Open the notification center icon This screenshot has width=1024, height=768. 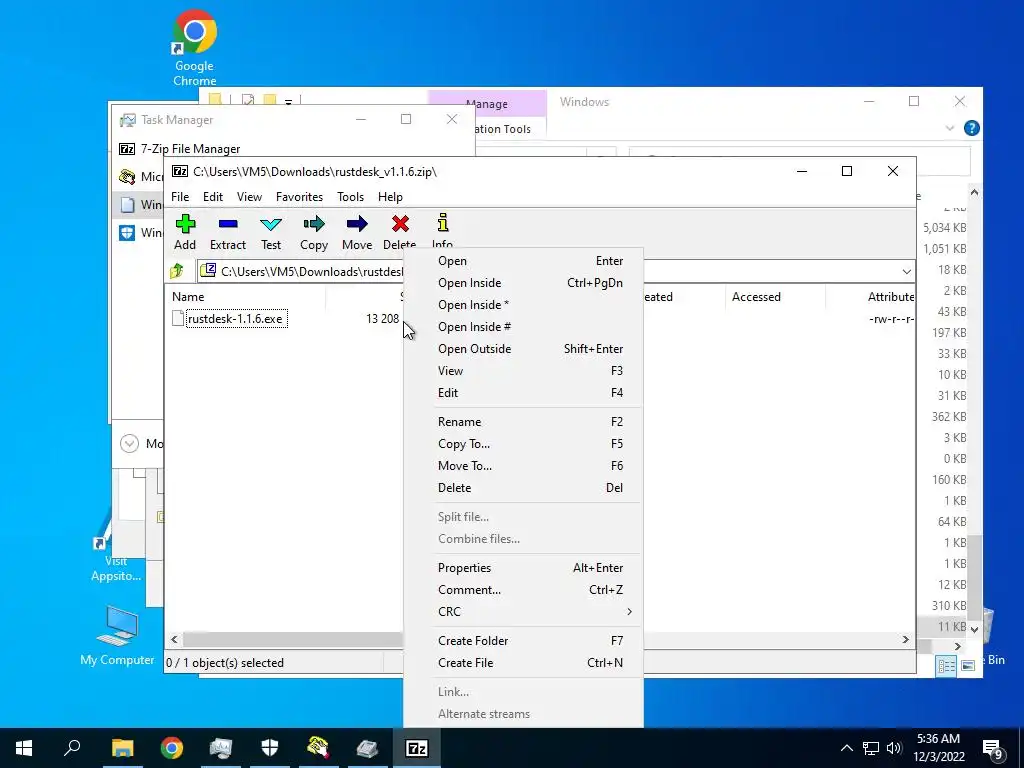[992, 748]
